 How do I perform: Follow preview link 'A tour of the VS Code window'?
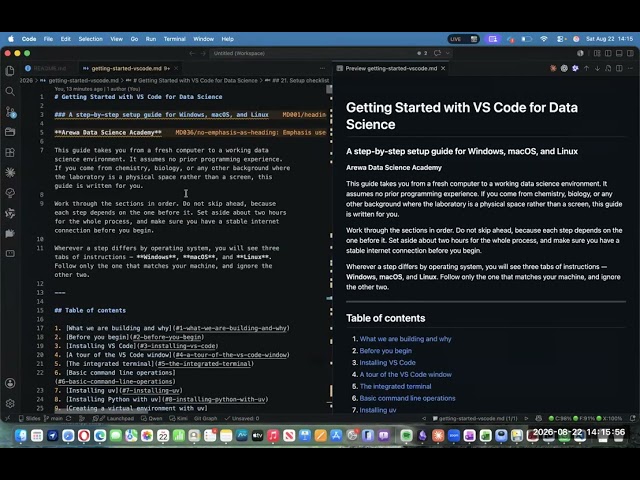tap(405, 374)
